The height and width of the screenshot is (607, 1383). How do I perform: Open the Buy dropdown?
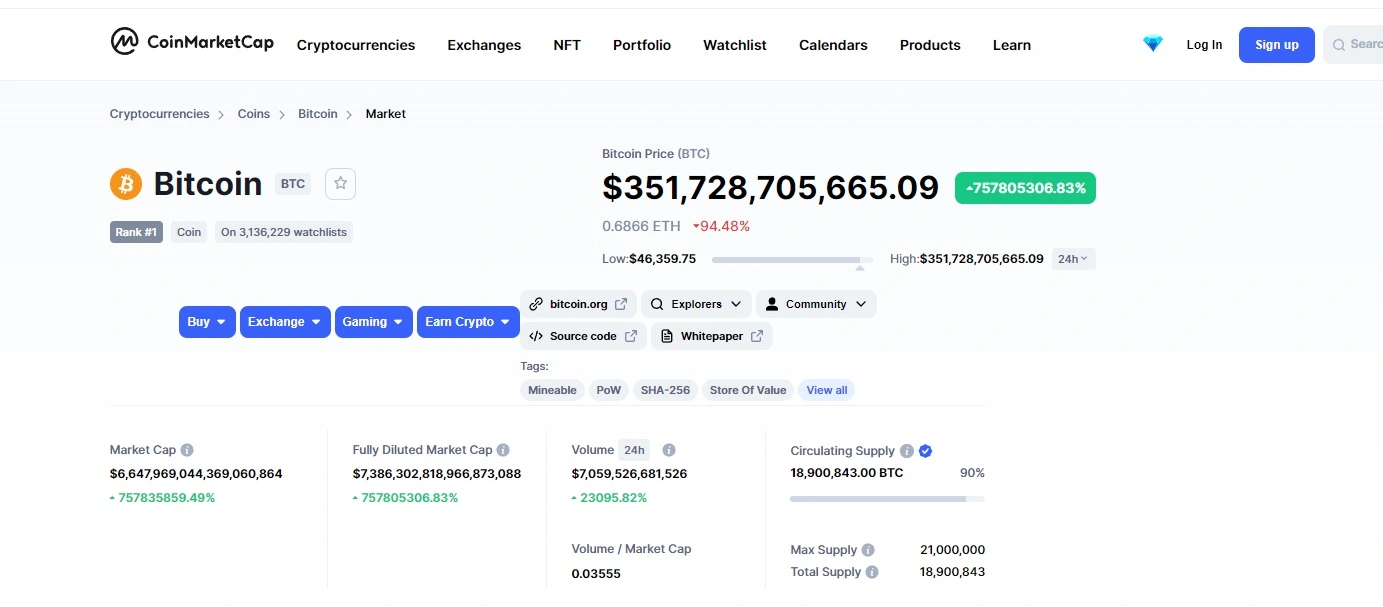207,322
